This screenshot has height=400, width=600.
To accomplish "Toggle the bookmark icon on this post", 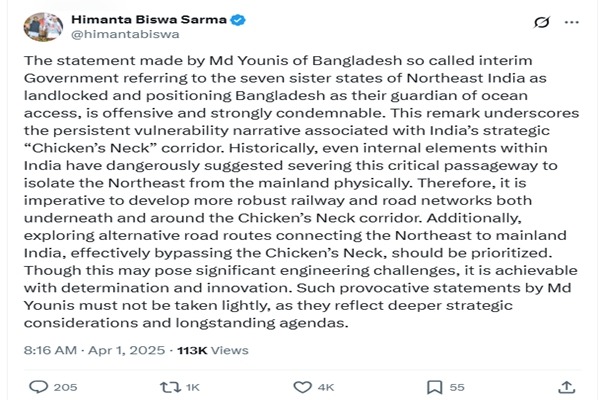I will [x=434, y=387].
